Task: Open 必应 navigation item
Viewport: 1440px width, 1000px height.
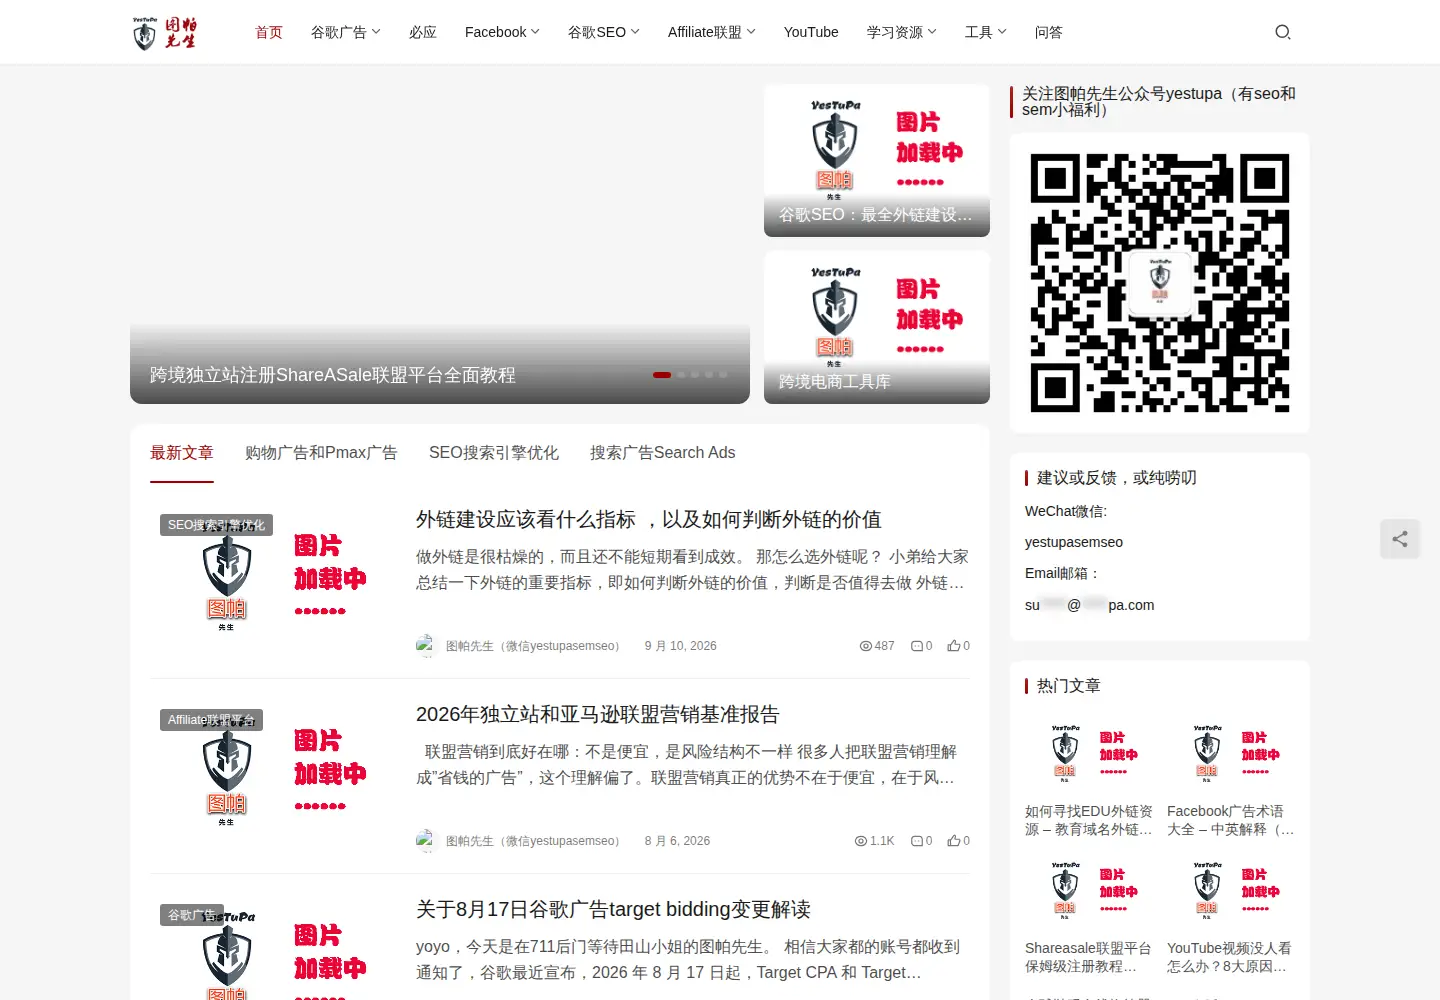Action: click(x=423, y=32)
